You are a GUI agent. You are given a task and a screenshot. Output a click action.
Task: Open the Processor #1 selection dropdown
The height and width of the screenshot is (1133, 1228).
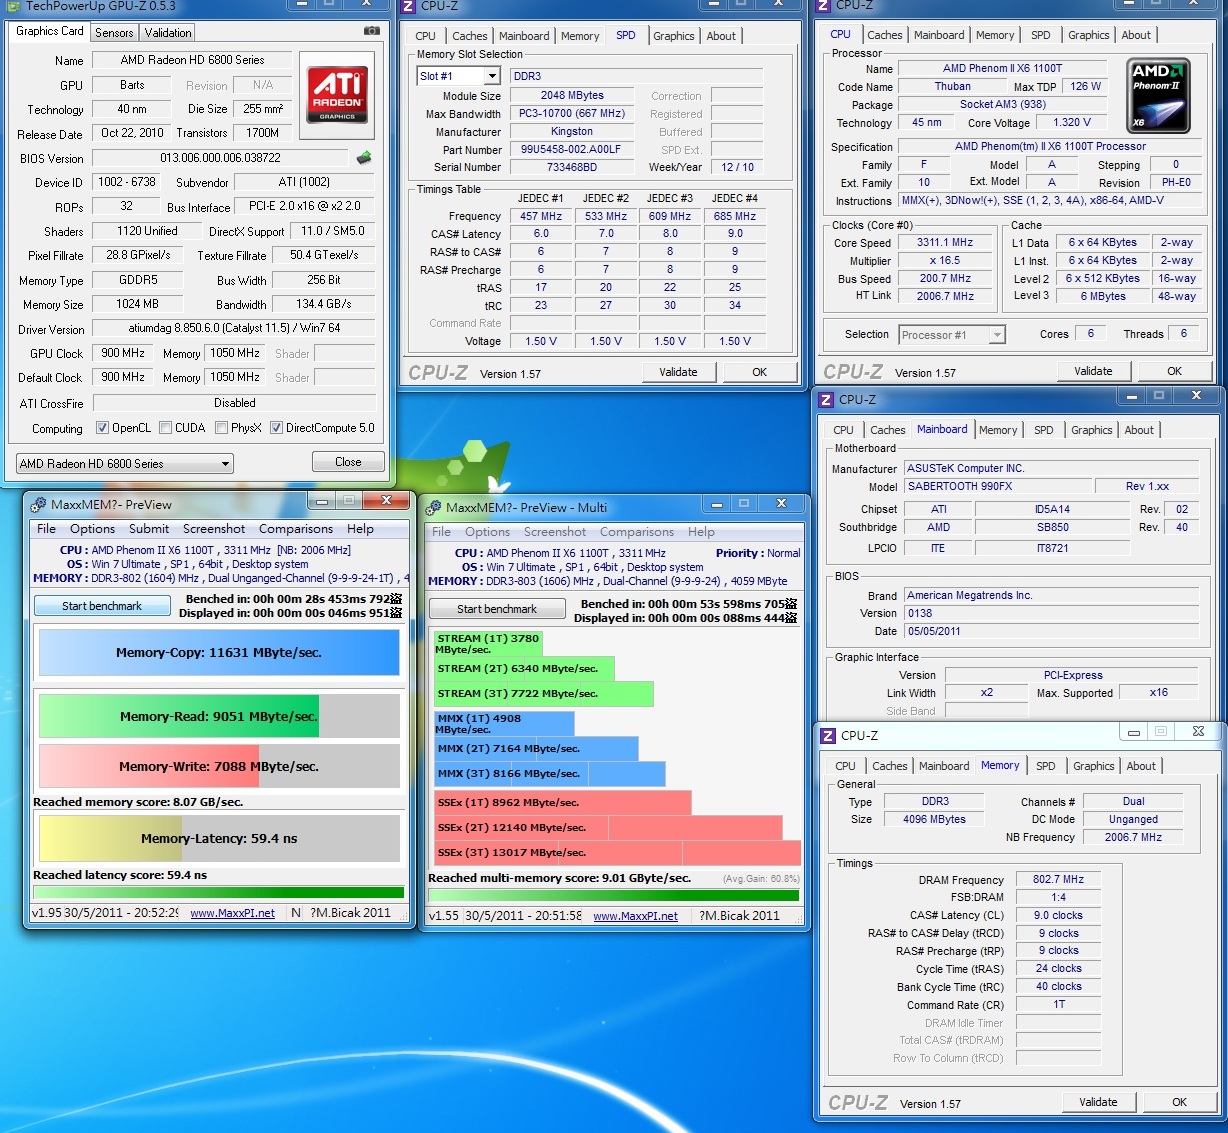pos(996,335)
